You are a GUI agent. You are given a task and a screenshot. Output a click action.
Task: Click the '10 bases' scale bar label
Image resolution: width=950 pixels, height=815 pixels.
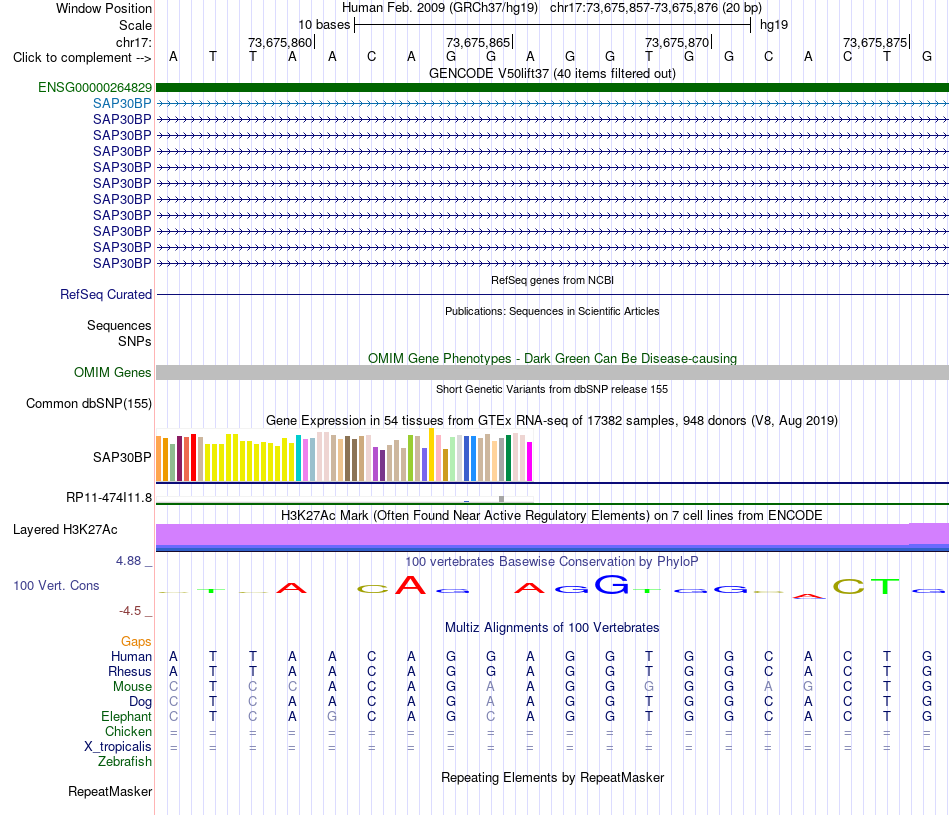pos(324,25)
